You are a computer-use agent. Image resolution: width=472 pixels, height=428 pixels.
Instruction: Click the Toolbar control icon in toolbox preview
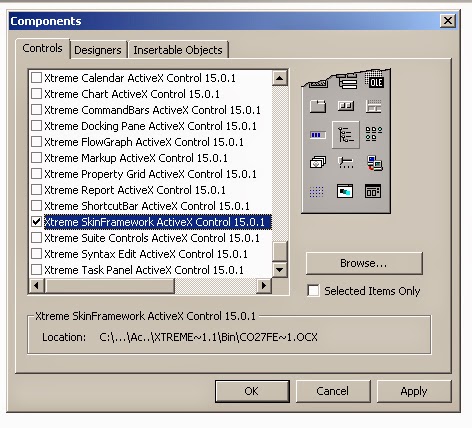coord(346,106)
